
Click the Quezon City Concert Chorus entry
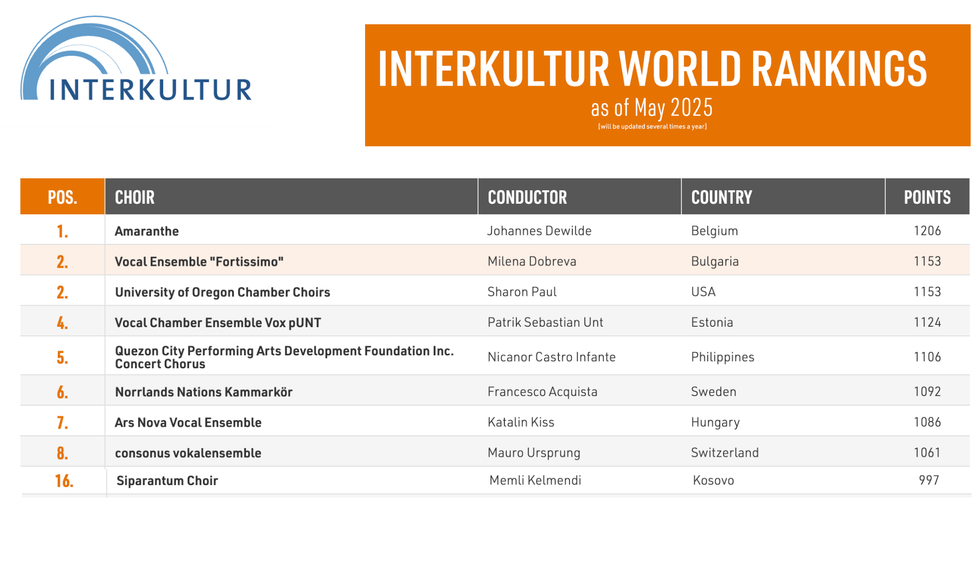coord(284,357)
